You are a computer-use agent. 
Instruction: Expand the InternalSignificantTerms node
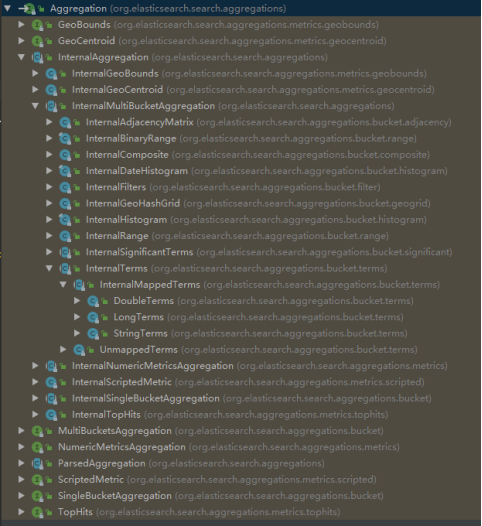(49, 252)
